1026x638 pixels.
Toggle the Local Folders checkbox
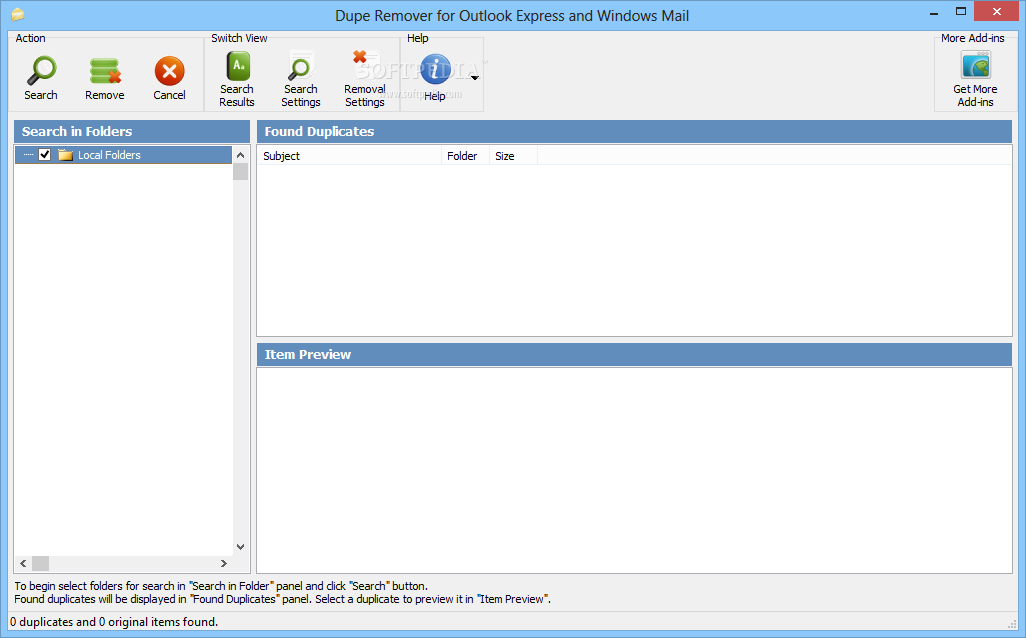[44, 155]
